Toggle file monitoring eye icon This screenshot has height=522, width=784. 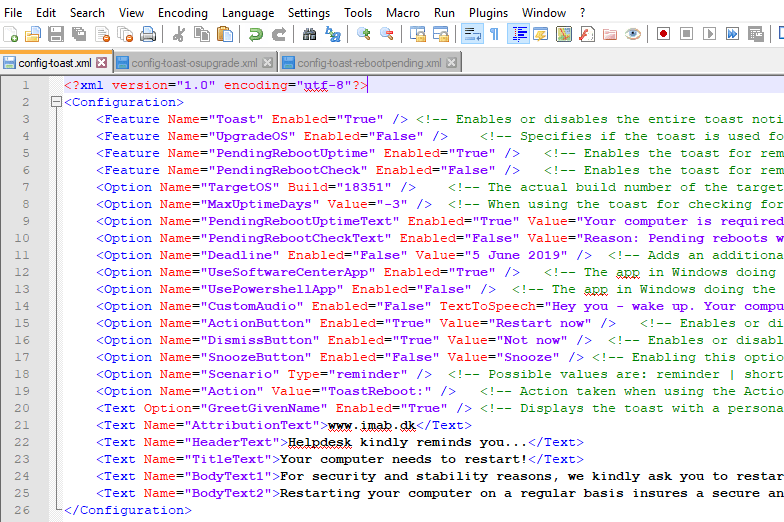click(x=632, y=34)
